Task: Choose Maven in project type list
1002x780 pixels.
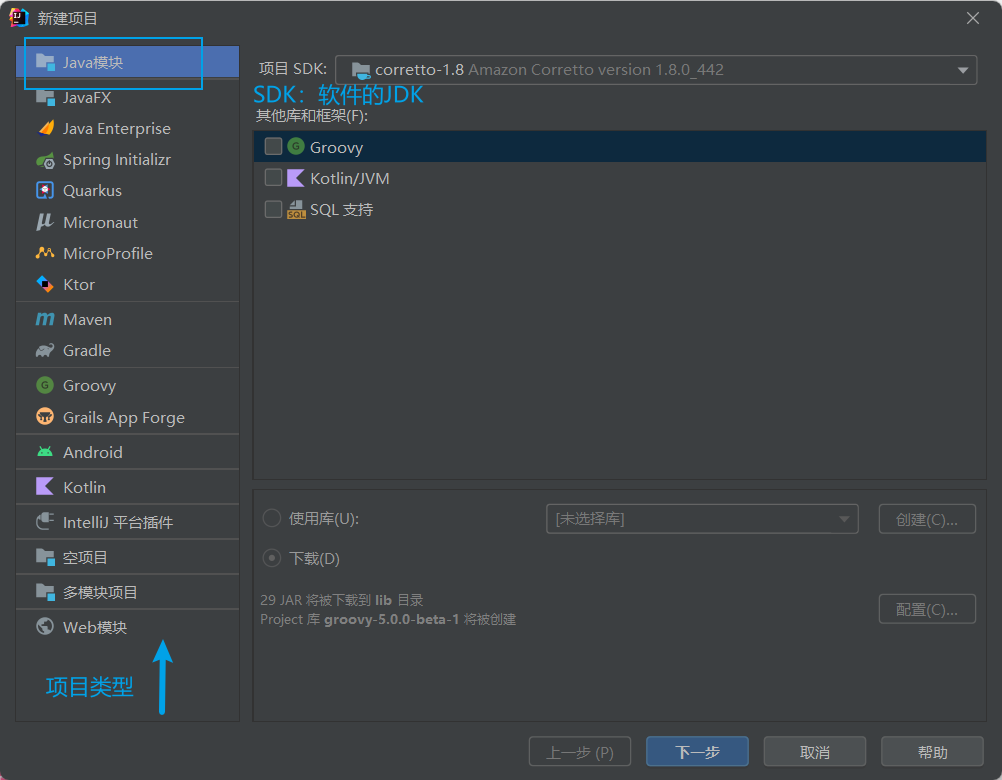Action: [127, 319]
